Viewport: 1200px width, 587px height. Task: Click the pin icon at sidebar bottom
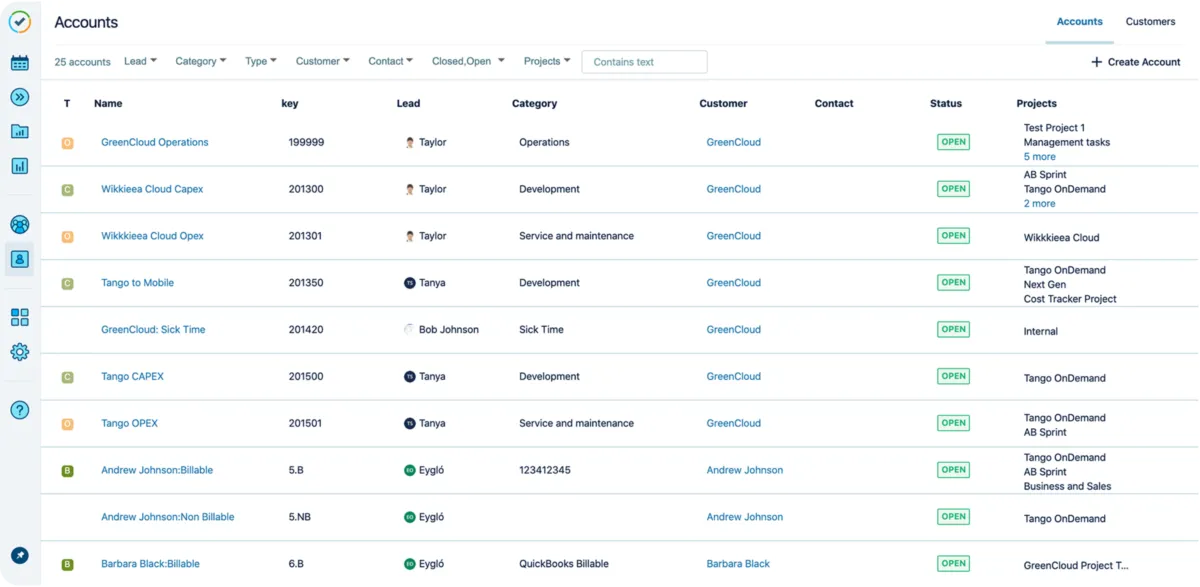click(19, 555)
